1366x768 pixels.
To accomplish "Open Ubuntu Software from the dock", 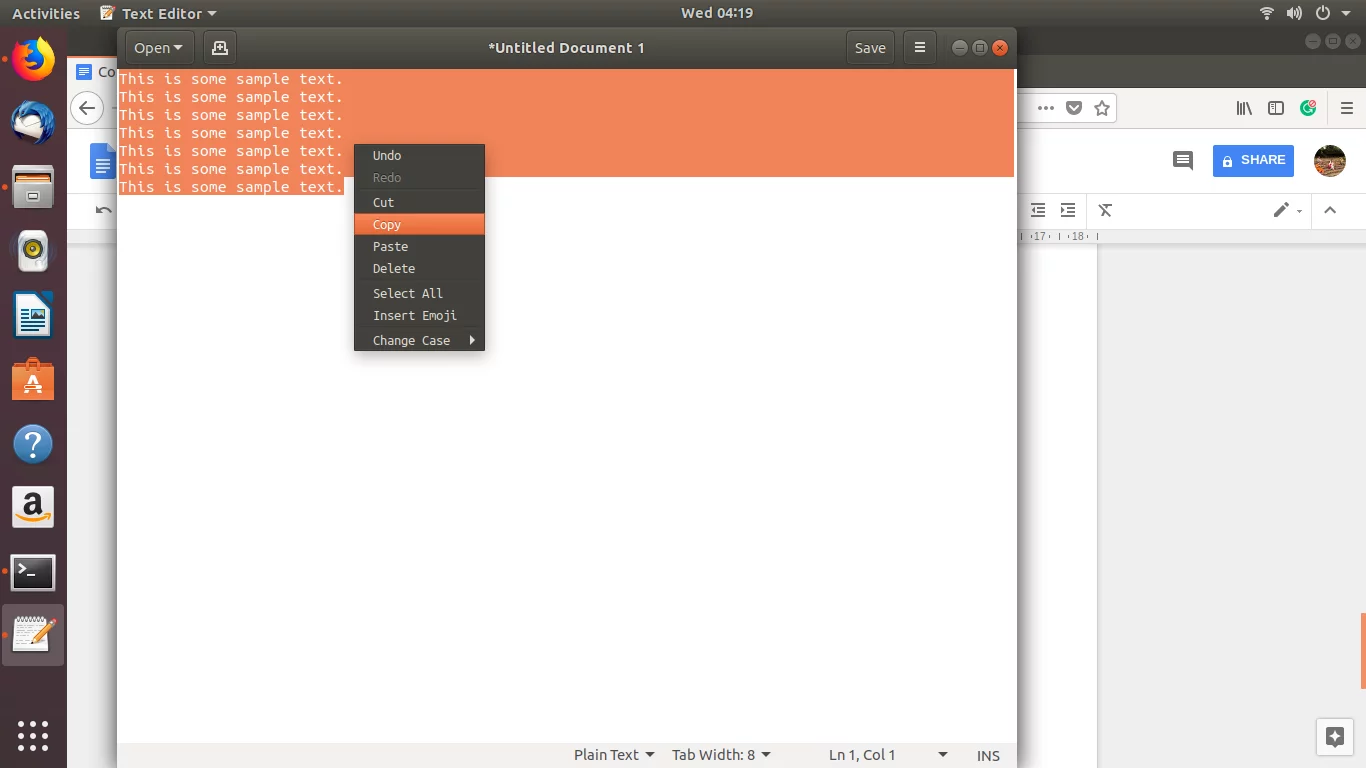I will click(33, 381).
